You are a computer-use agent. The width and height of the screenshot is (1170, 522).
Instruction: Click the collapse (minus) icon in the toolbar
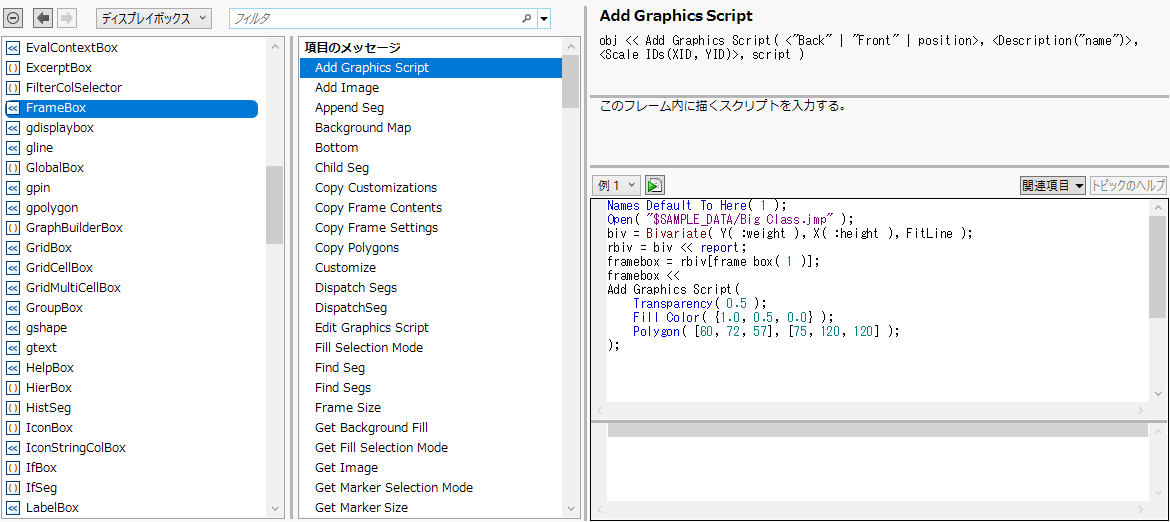tap(14, 18)
